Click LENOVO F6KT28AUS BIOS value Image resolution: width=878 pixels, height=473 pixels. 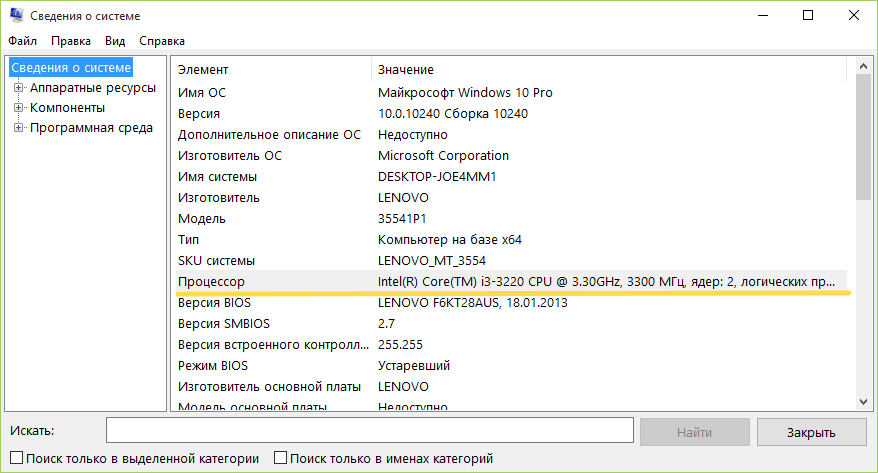click(x=473, y=302)
